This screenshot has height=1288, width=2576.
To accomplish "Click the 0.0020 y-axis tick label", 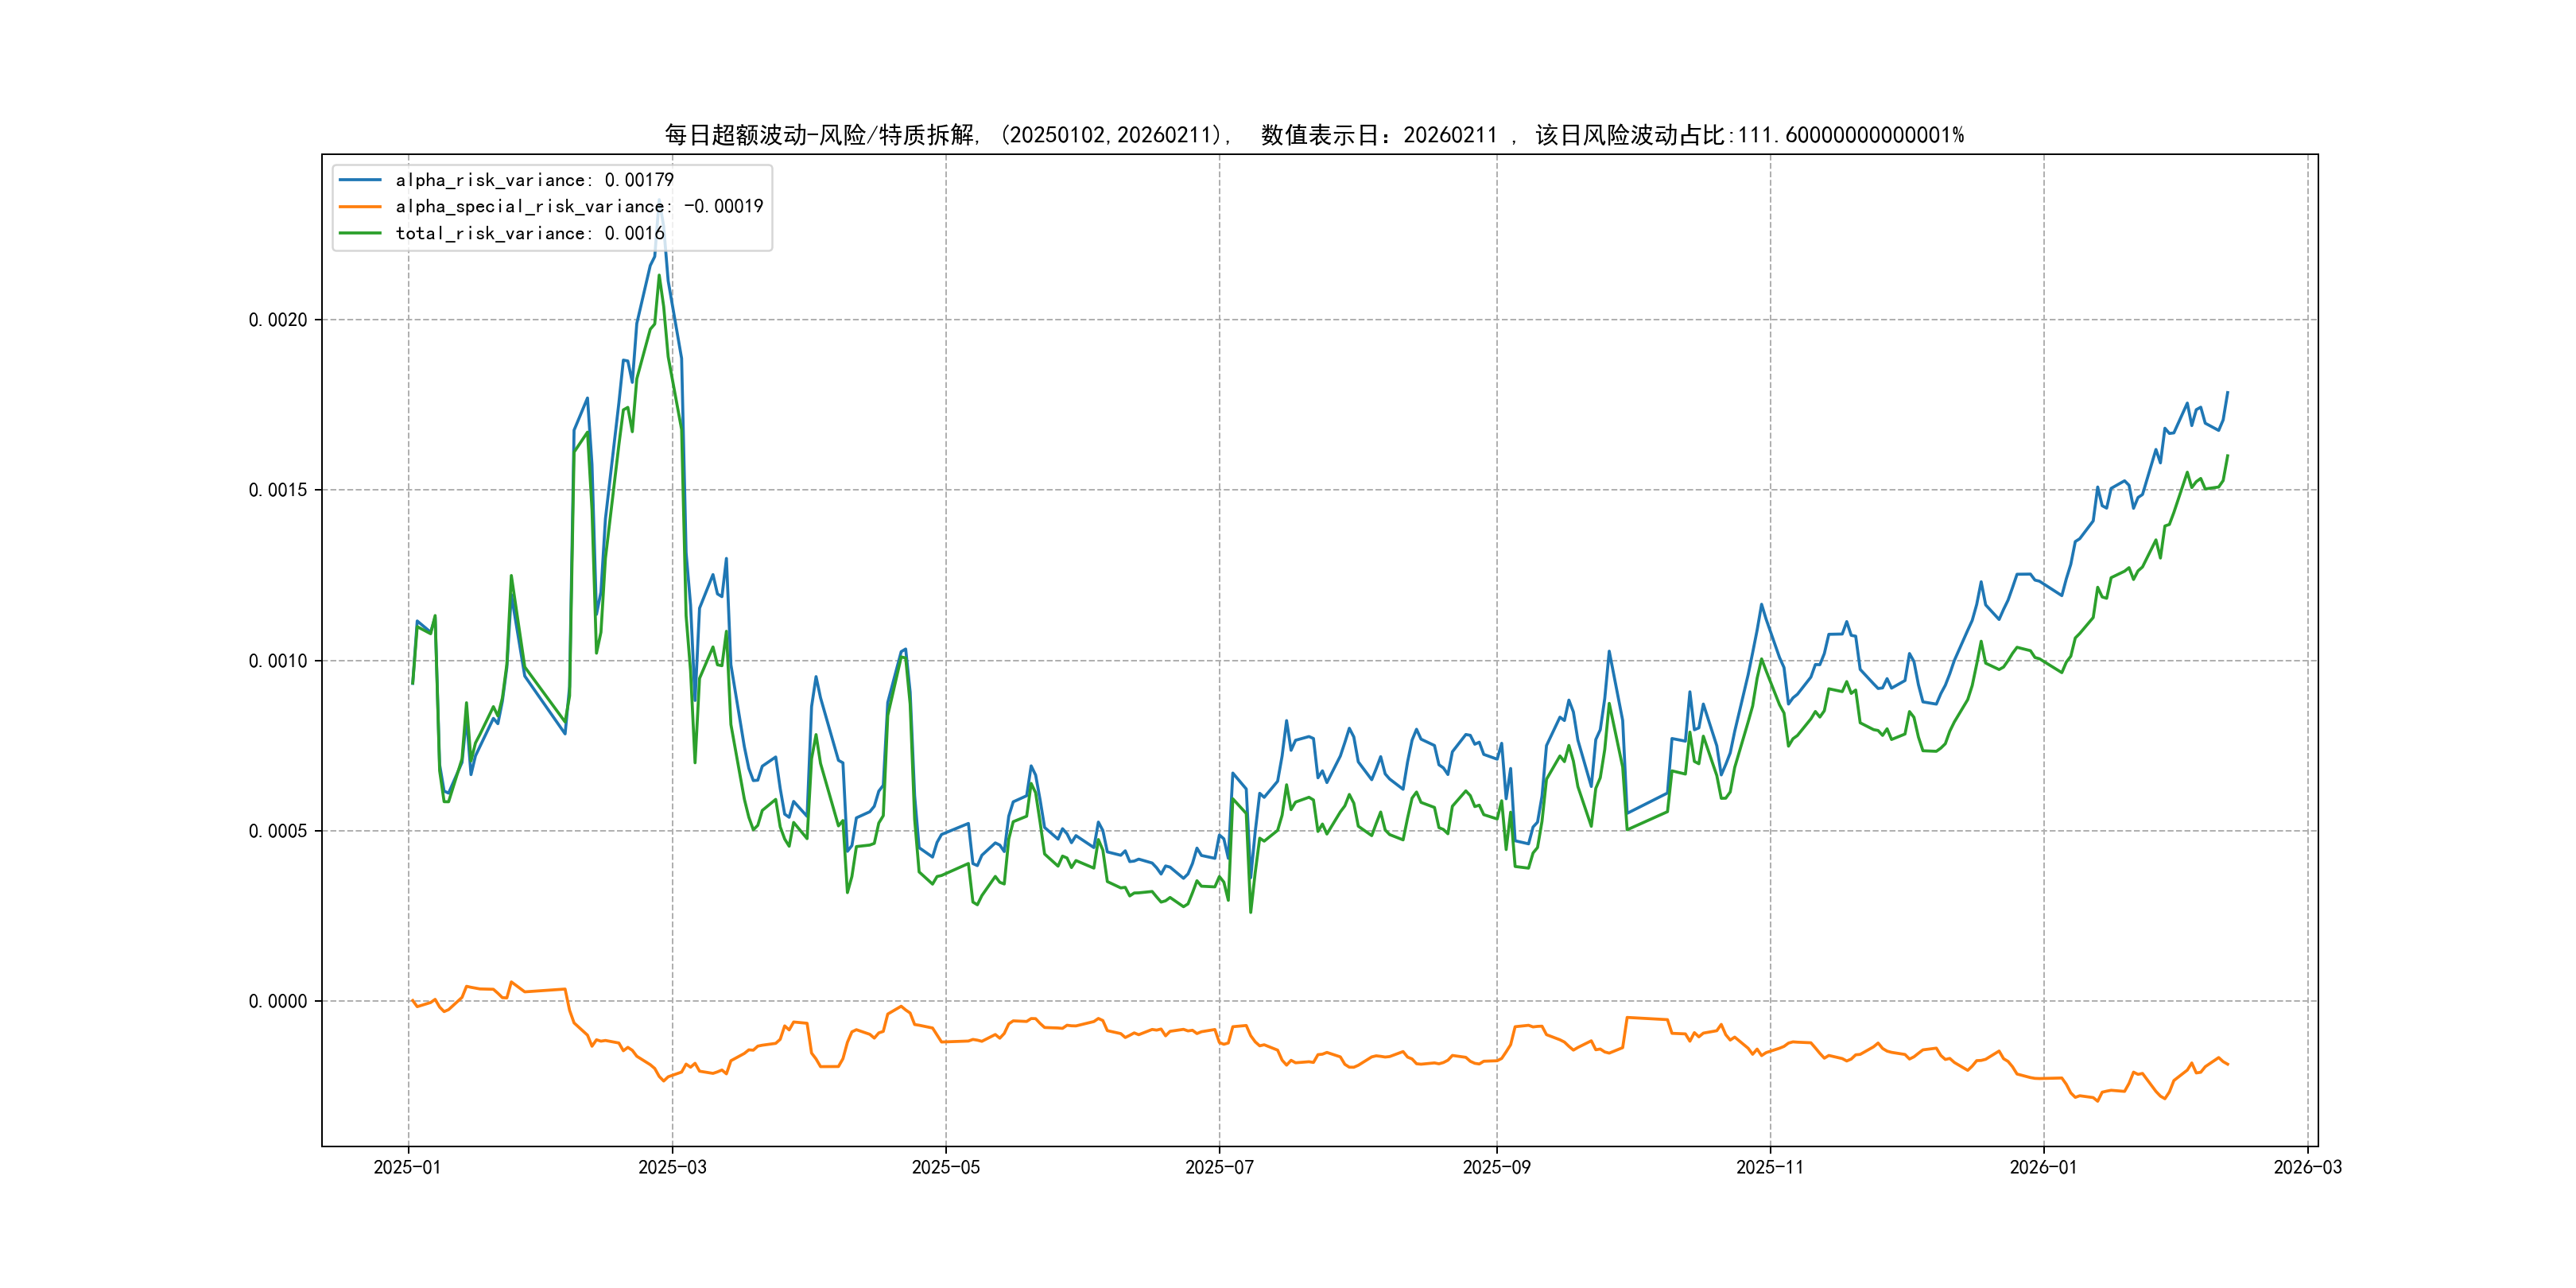I will click(278, 320).
